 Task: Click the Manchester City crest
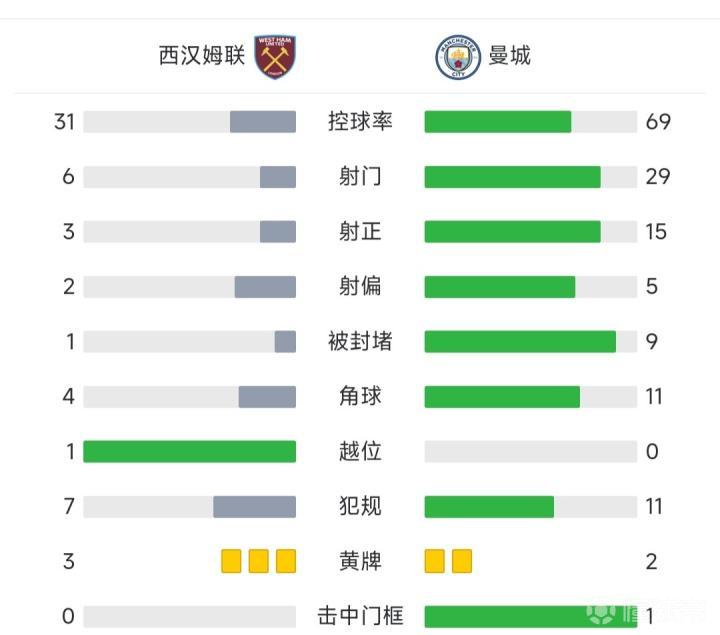coord(458,57)
